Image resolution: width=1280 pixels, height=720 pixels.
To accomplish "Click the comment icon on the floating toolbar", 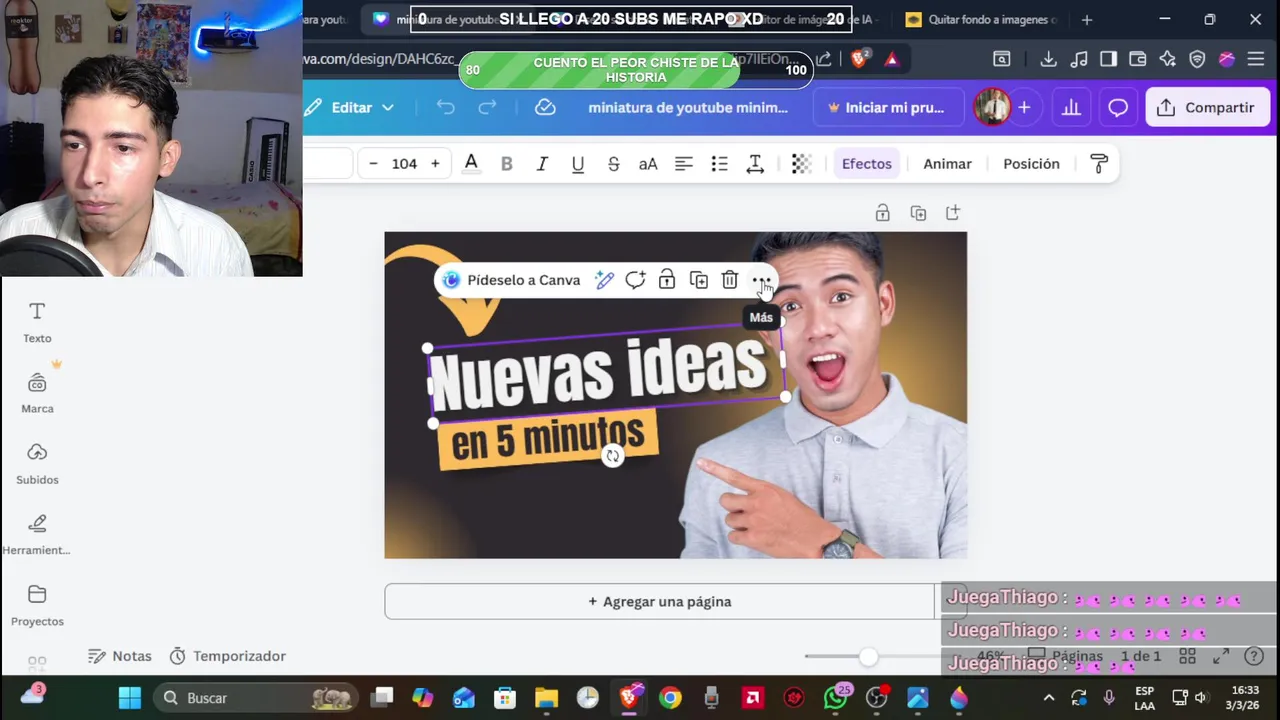I will point(635,280).
